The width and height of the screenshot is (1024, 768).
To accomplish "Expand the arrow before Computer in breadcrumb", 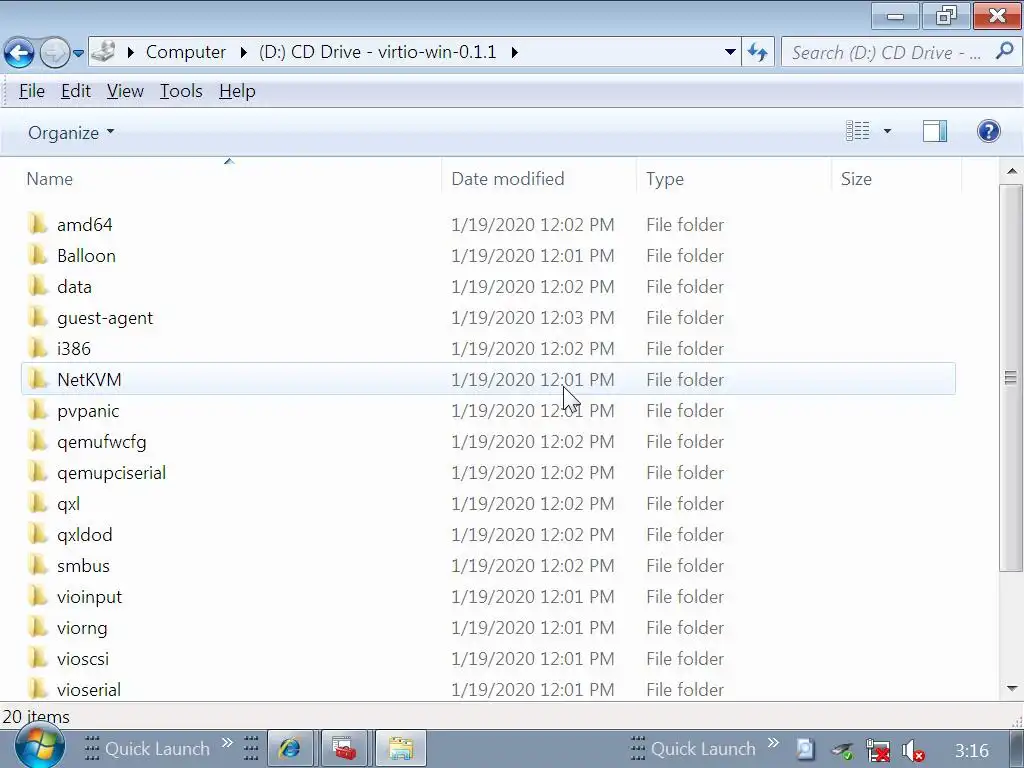I will (x=131, y=52).
